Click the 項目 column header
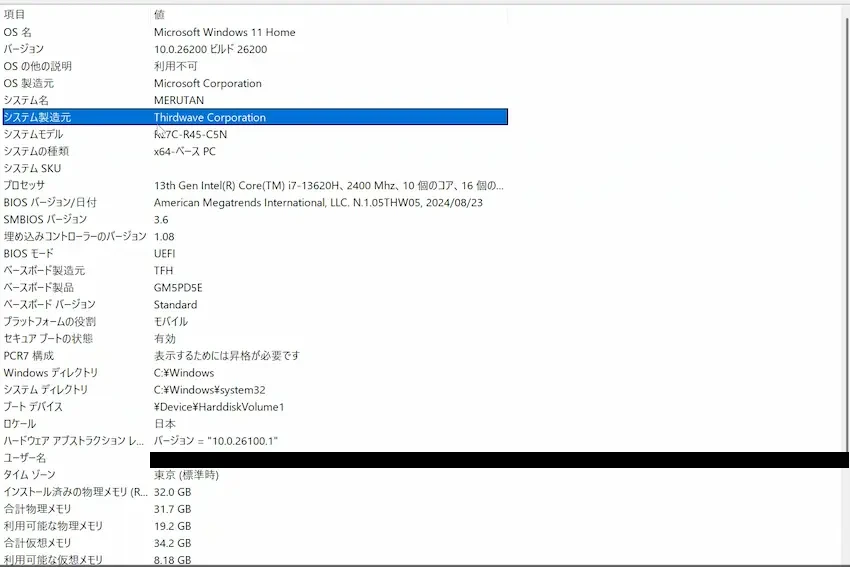The height and width of the screenshot is (567, 850). [76, 15]
